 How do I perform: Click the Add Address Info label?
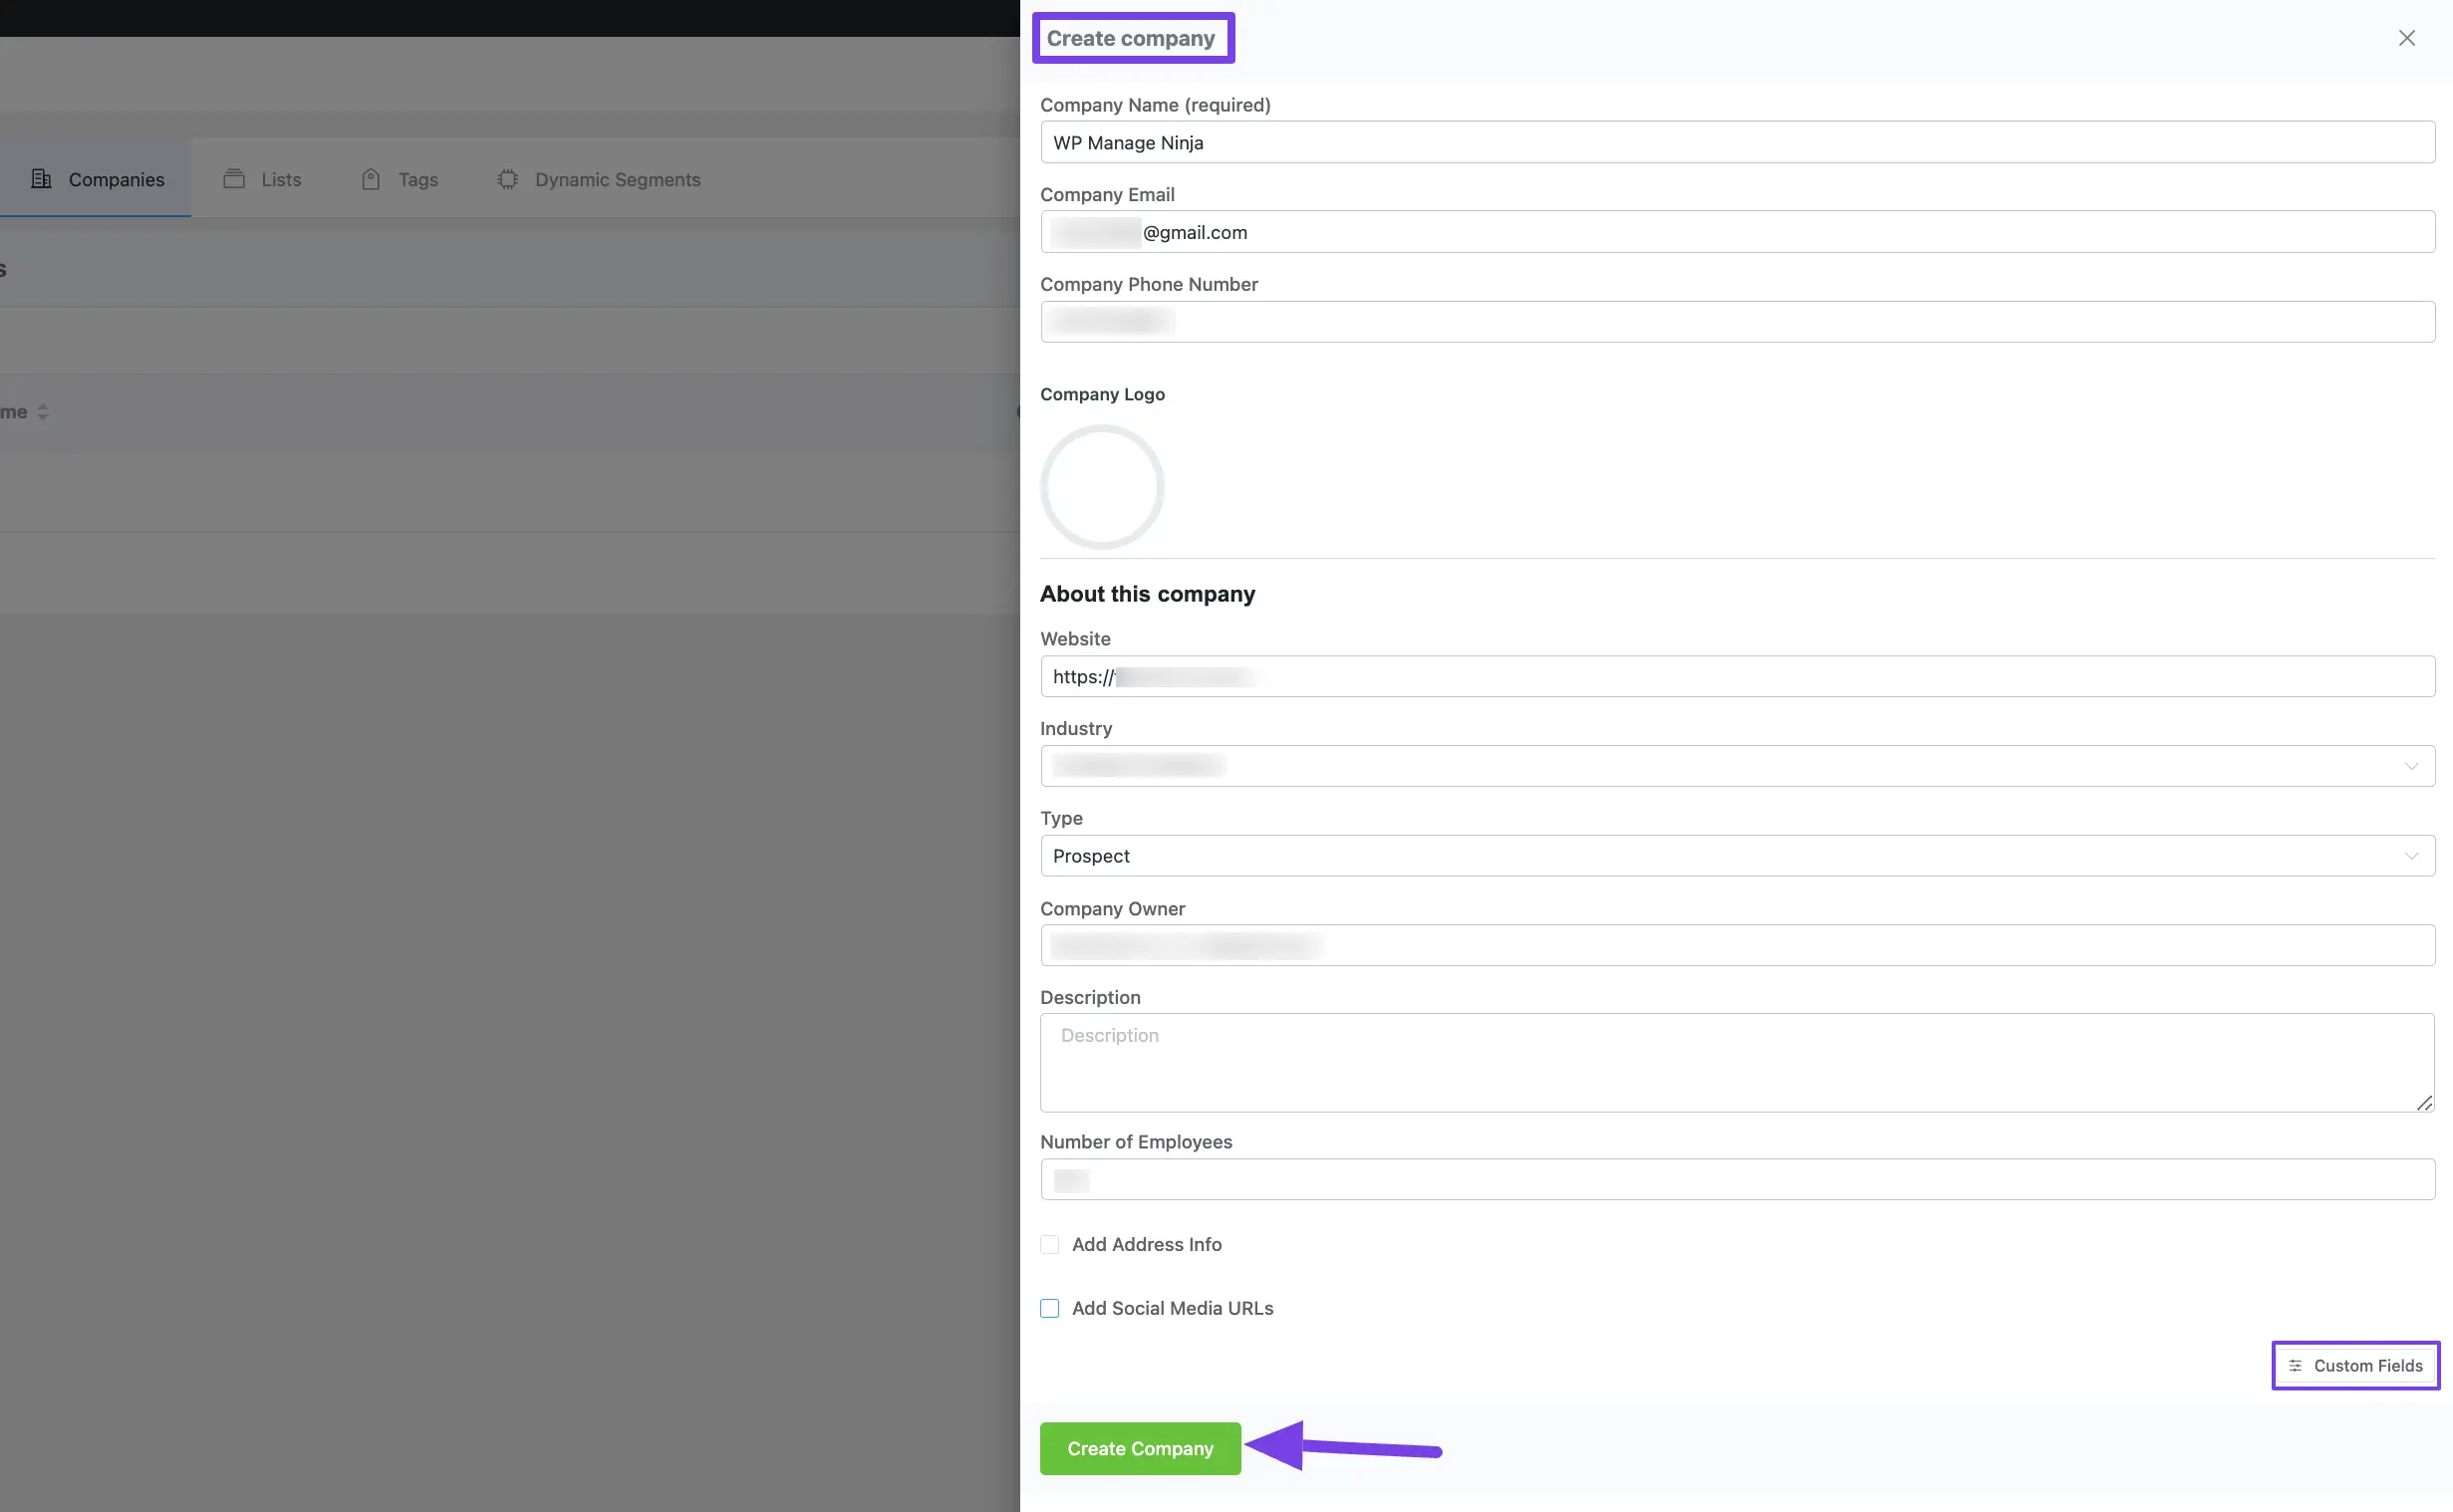1146,1244
